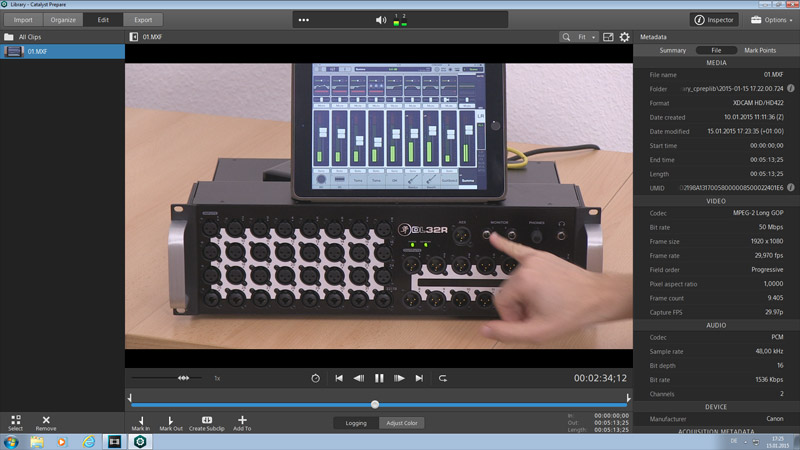Click the Add To plus icon

tap(242, 420)
